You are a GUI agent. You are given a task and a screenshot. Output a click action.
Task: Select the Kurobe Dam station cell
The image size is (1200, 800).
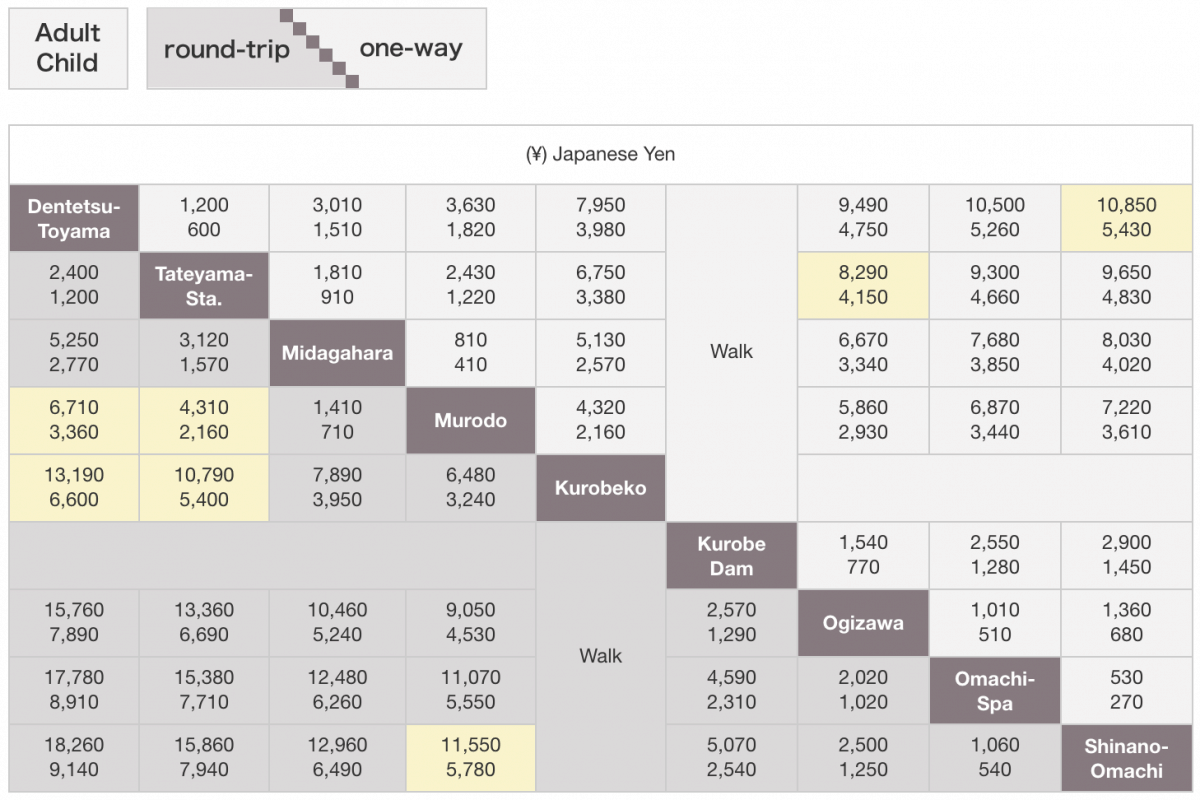tap(731, 556)
